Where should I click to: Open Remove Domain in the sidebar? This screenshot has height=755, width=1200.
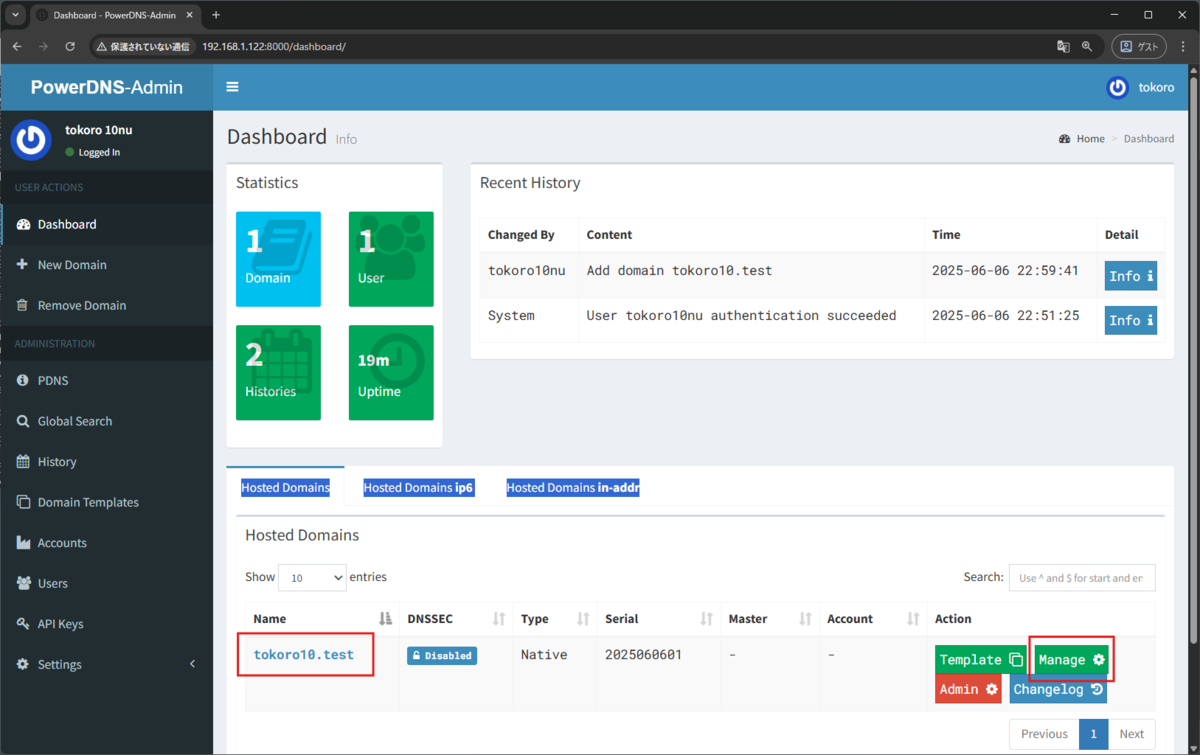[x=106, y=305]
